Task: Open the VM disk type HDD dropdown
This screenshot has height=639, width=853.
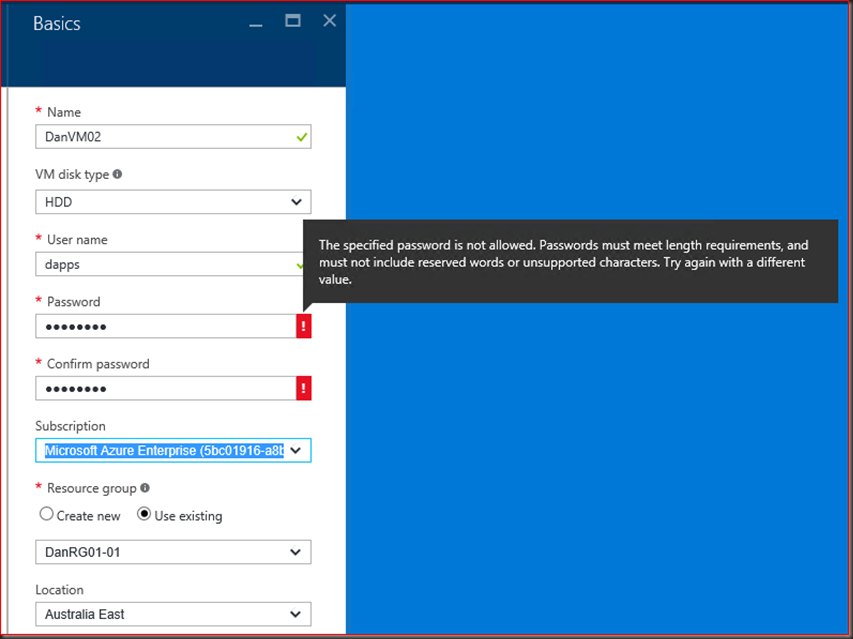Action: click(173, 202)
